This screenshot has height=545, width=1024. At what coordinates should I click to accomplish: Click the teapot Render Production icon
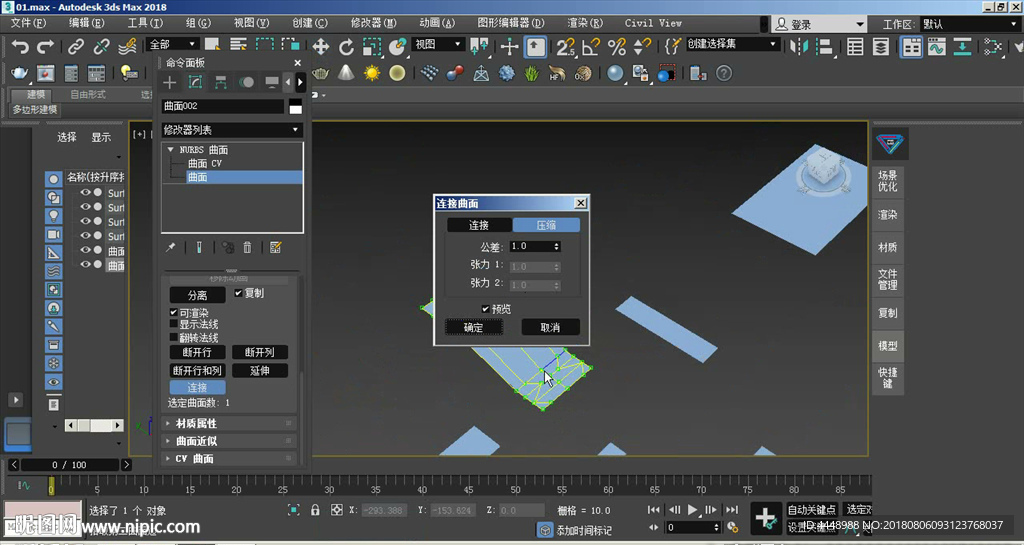(x=20, y=73)
